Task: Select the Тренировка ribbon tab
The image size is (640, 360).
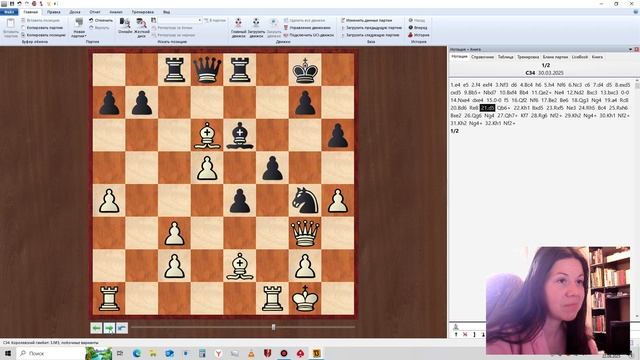Action: click(142, 12)
